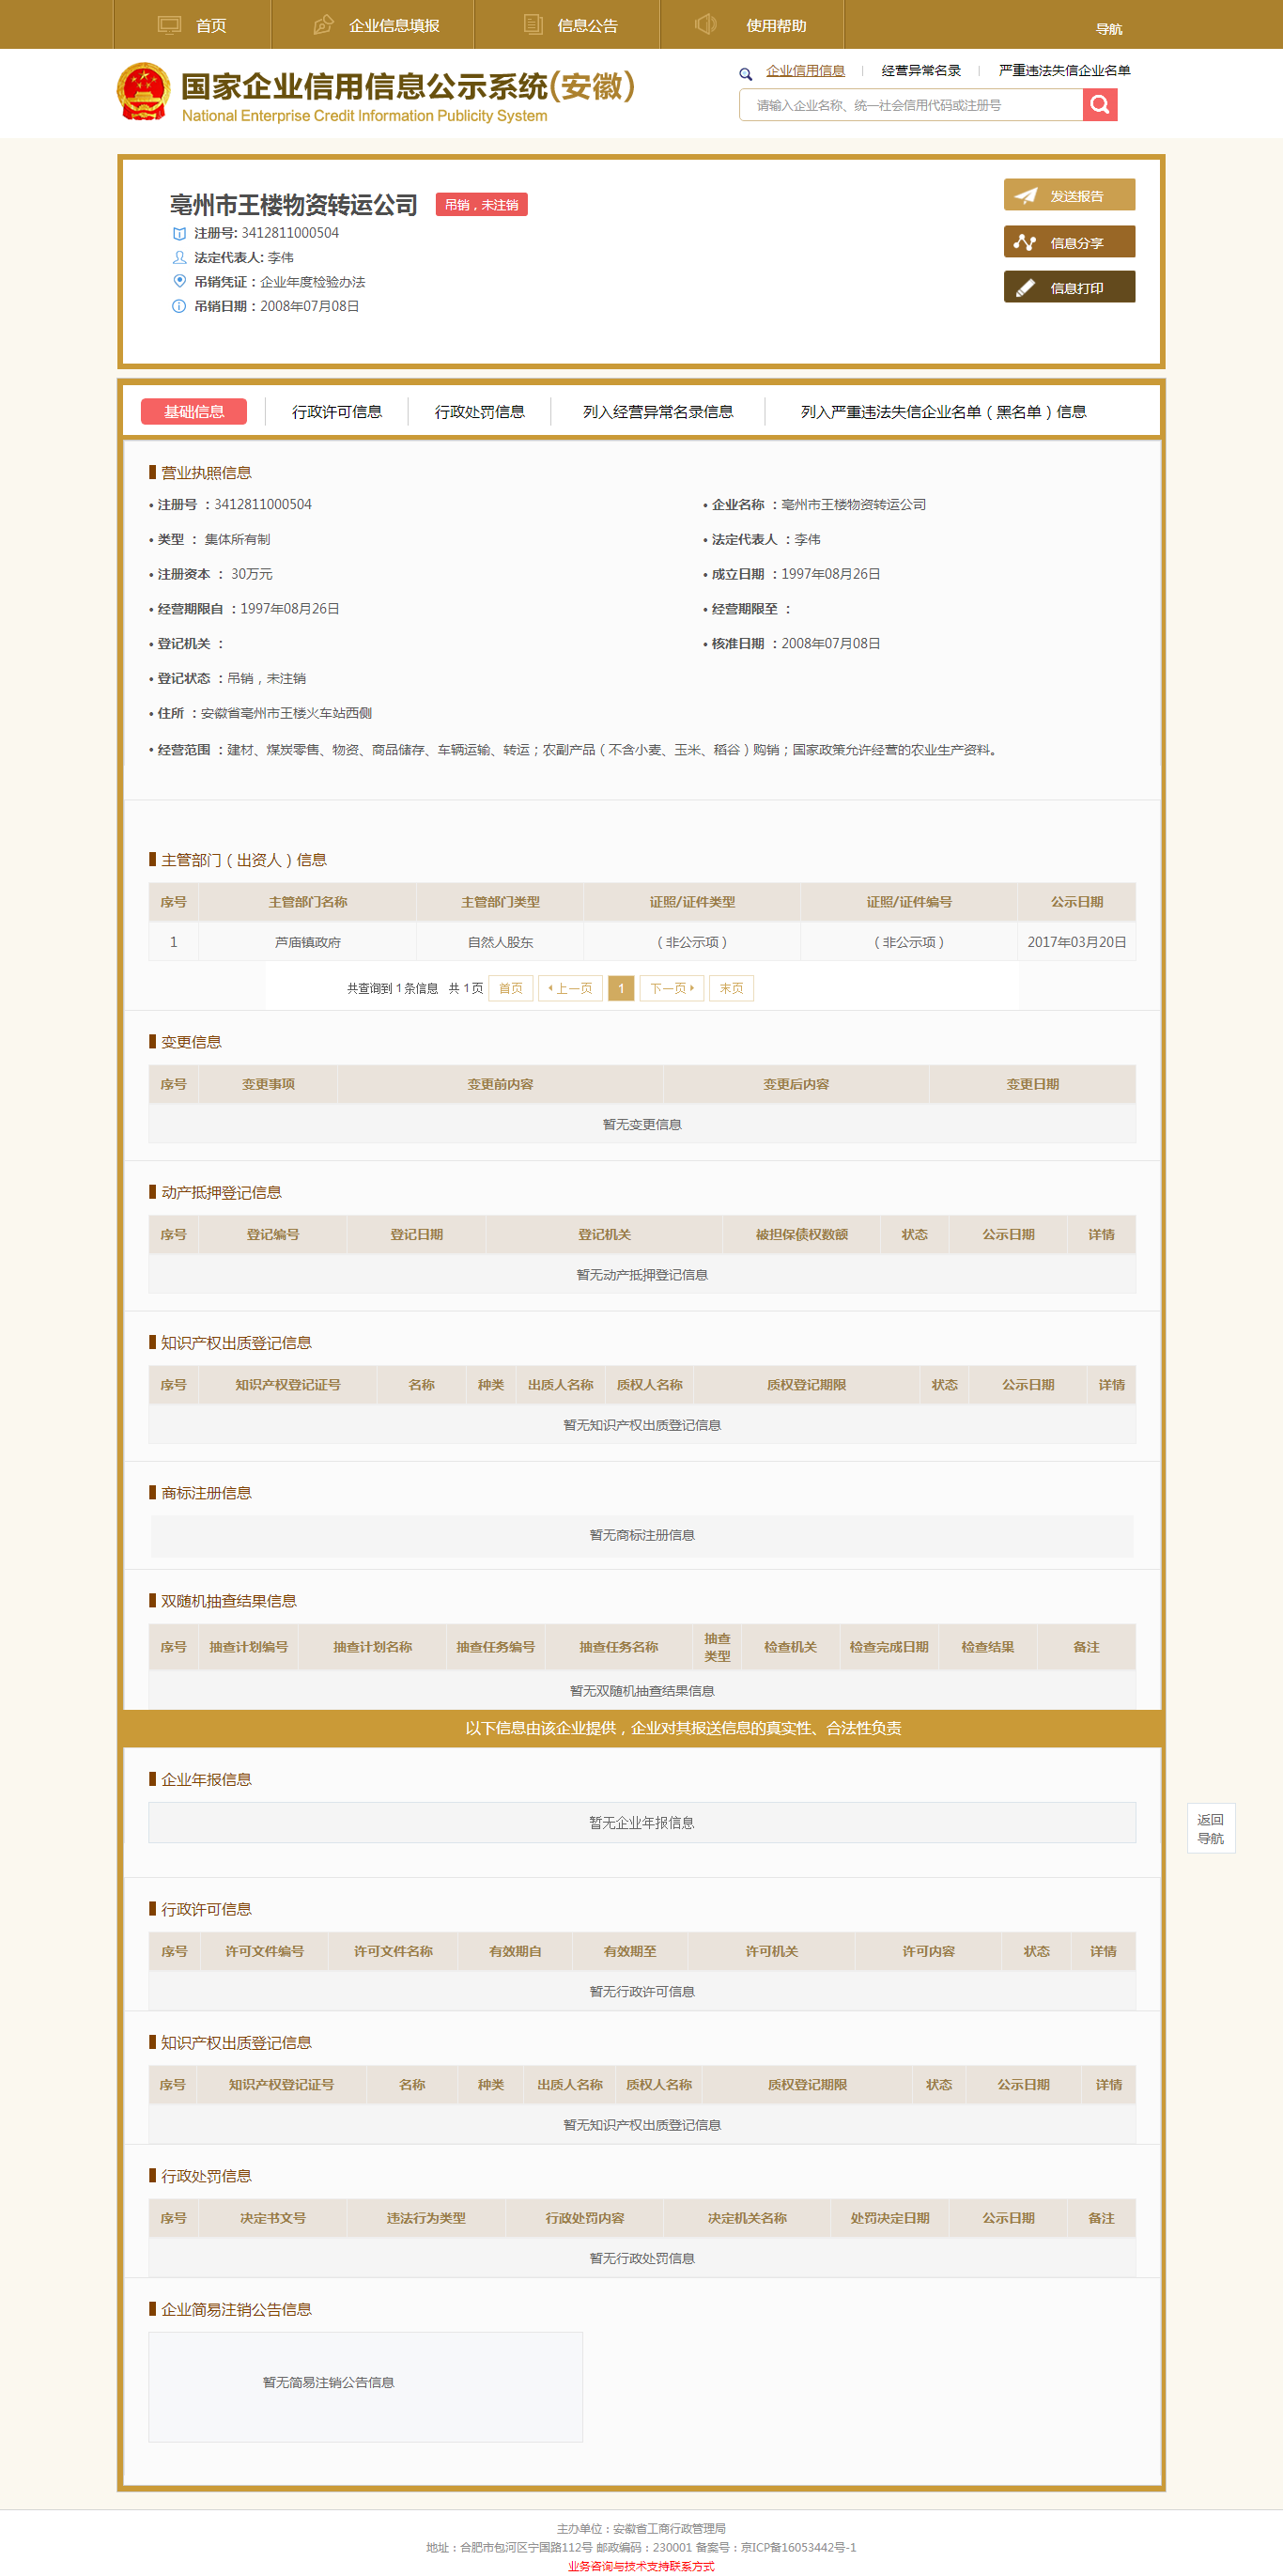The width and height of the screenshot is (1283, 2576).
Task: Click the small magnifier icon beside 企业信用信息
Action: point(745,73)
